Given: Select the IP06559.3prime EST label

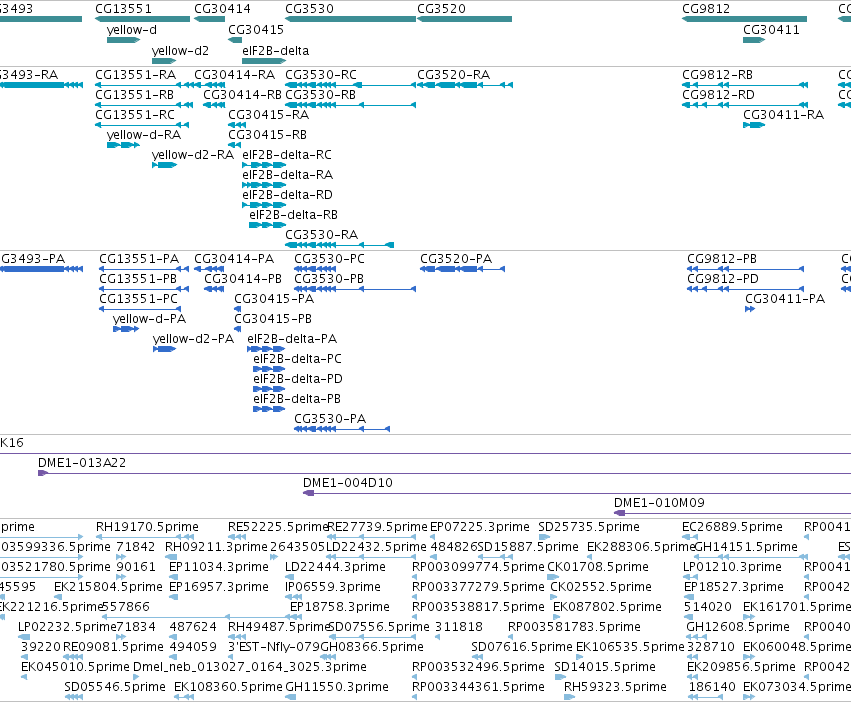Looking at the screenshot, I should [333, 587].
